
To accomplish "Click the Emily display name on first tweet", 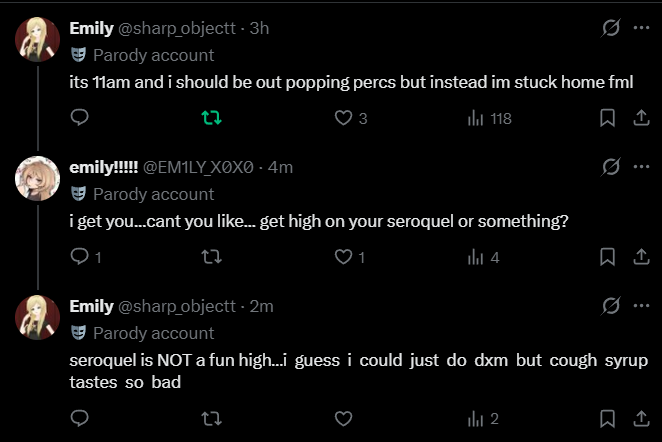I will pyautogui.click(x=92, y=28).
